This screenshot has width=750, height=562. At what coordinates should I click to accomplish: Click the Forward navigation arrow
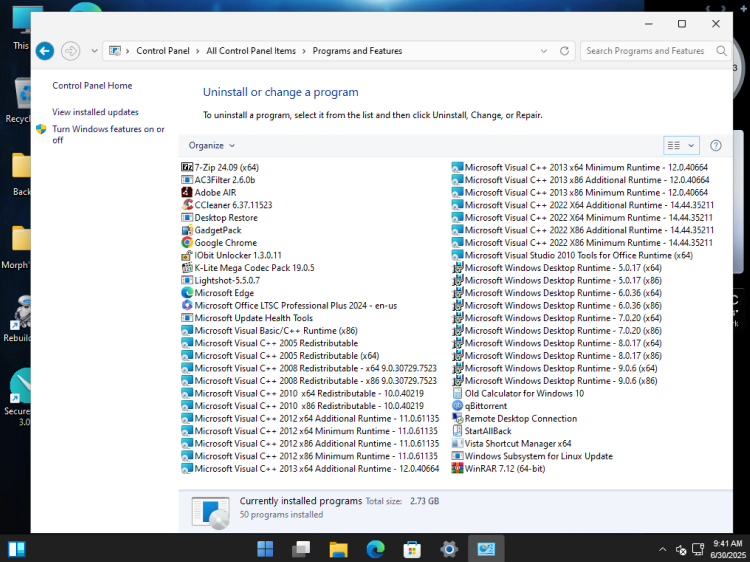coord(70,51)
